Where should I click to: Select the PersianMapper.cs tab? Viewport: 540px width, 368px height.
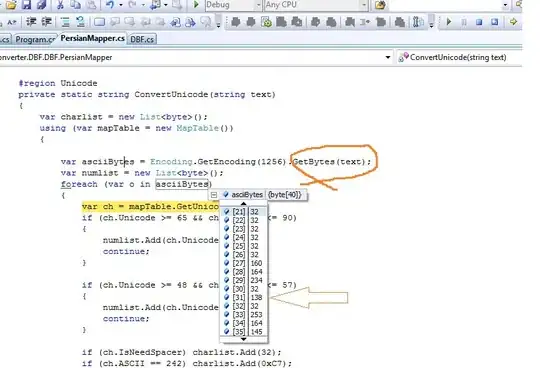[92, 39]
